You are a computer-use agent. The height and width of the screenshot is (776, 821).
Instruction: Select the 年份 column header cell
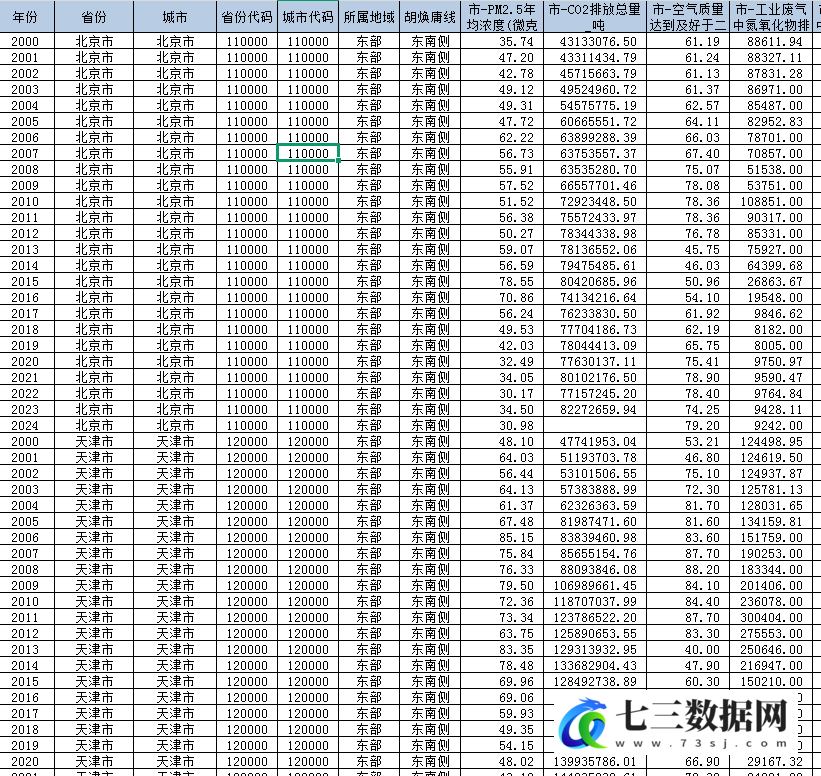pos(27,17)
